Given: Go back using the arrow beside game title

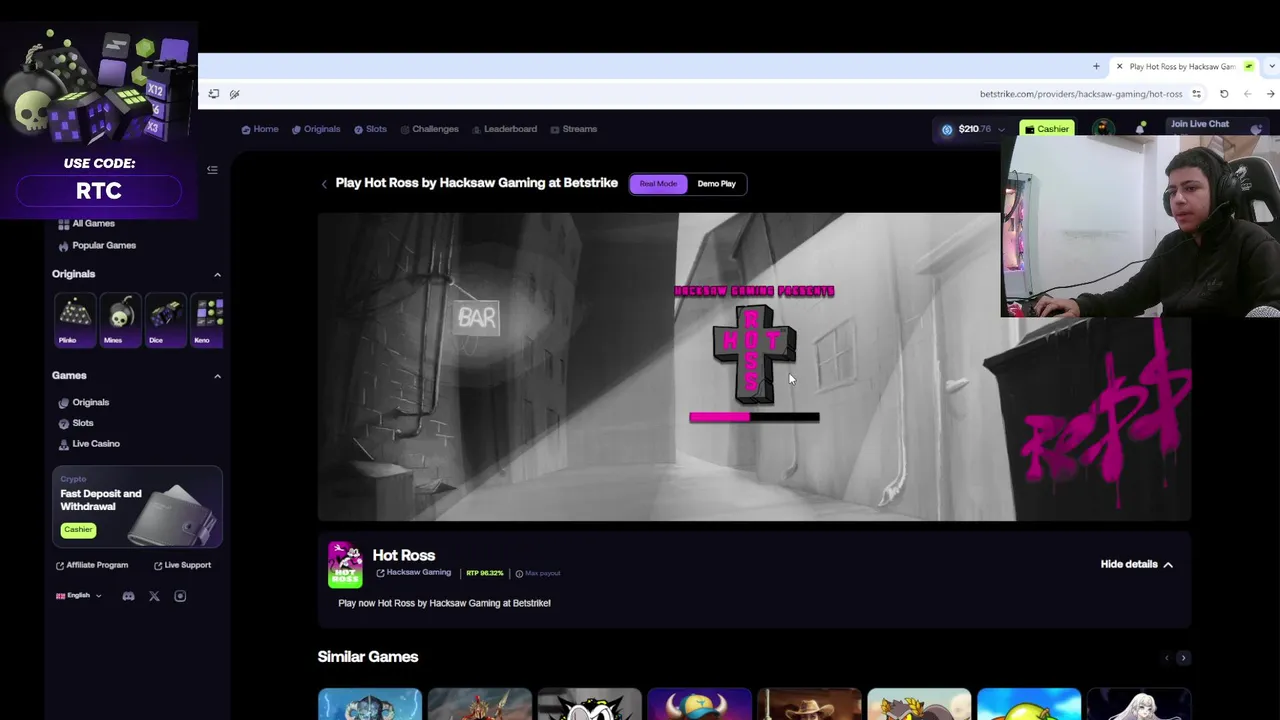Looking at the screenshot, I should click(x=324, y=184).
